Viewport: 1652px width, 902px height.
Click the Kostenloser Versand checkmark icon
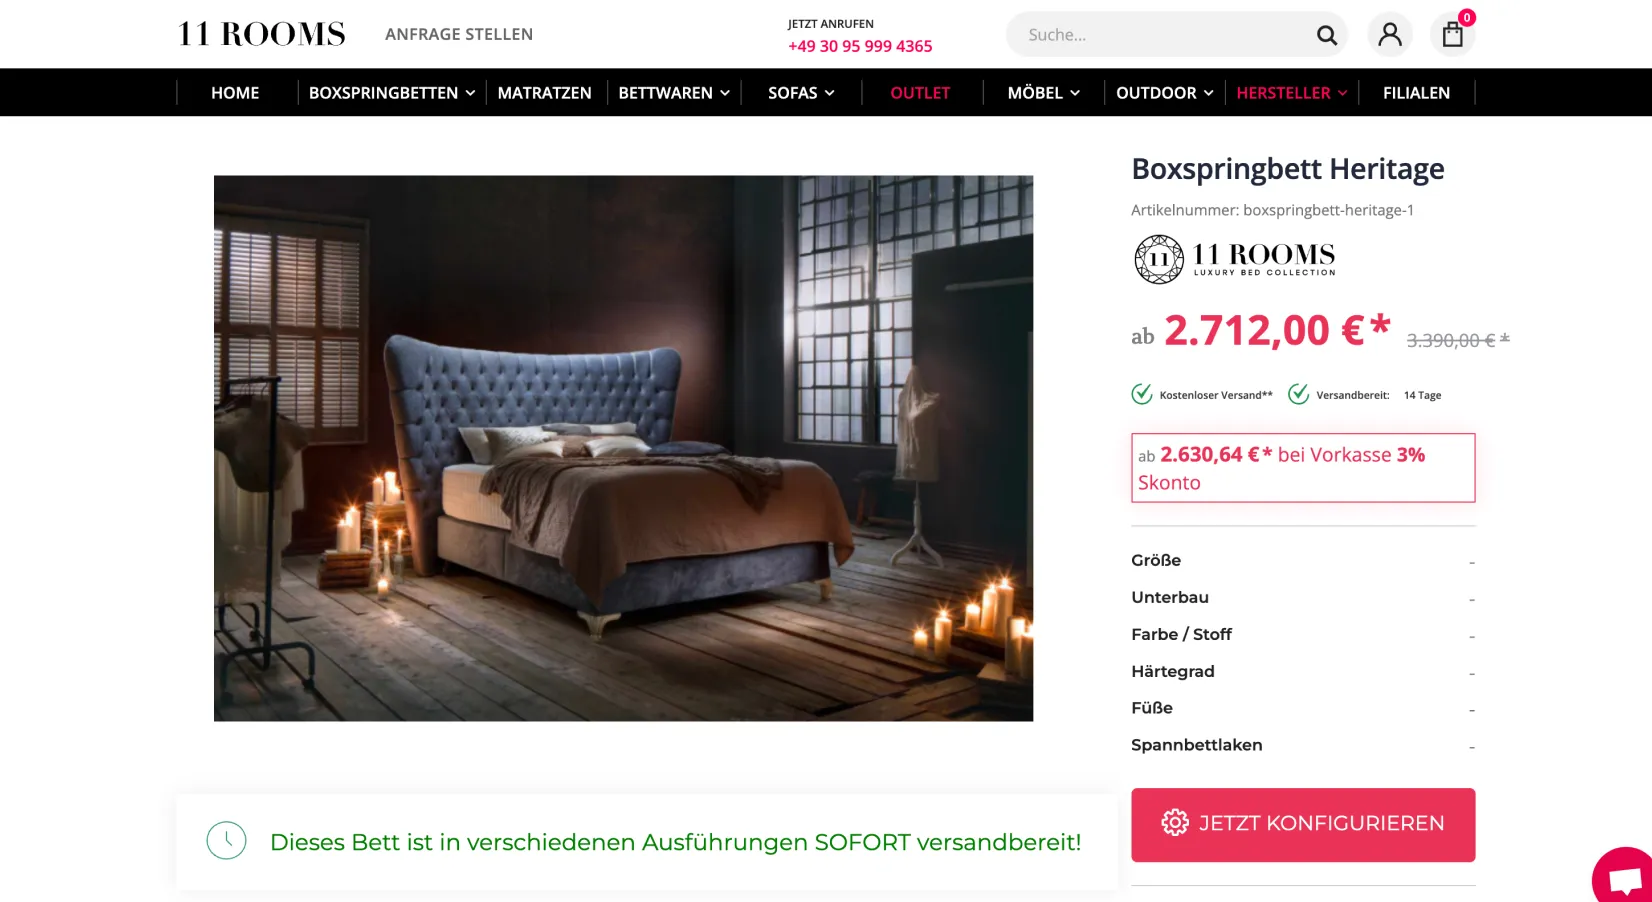[x=1141, y=394]
